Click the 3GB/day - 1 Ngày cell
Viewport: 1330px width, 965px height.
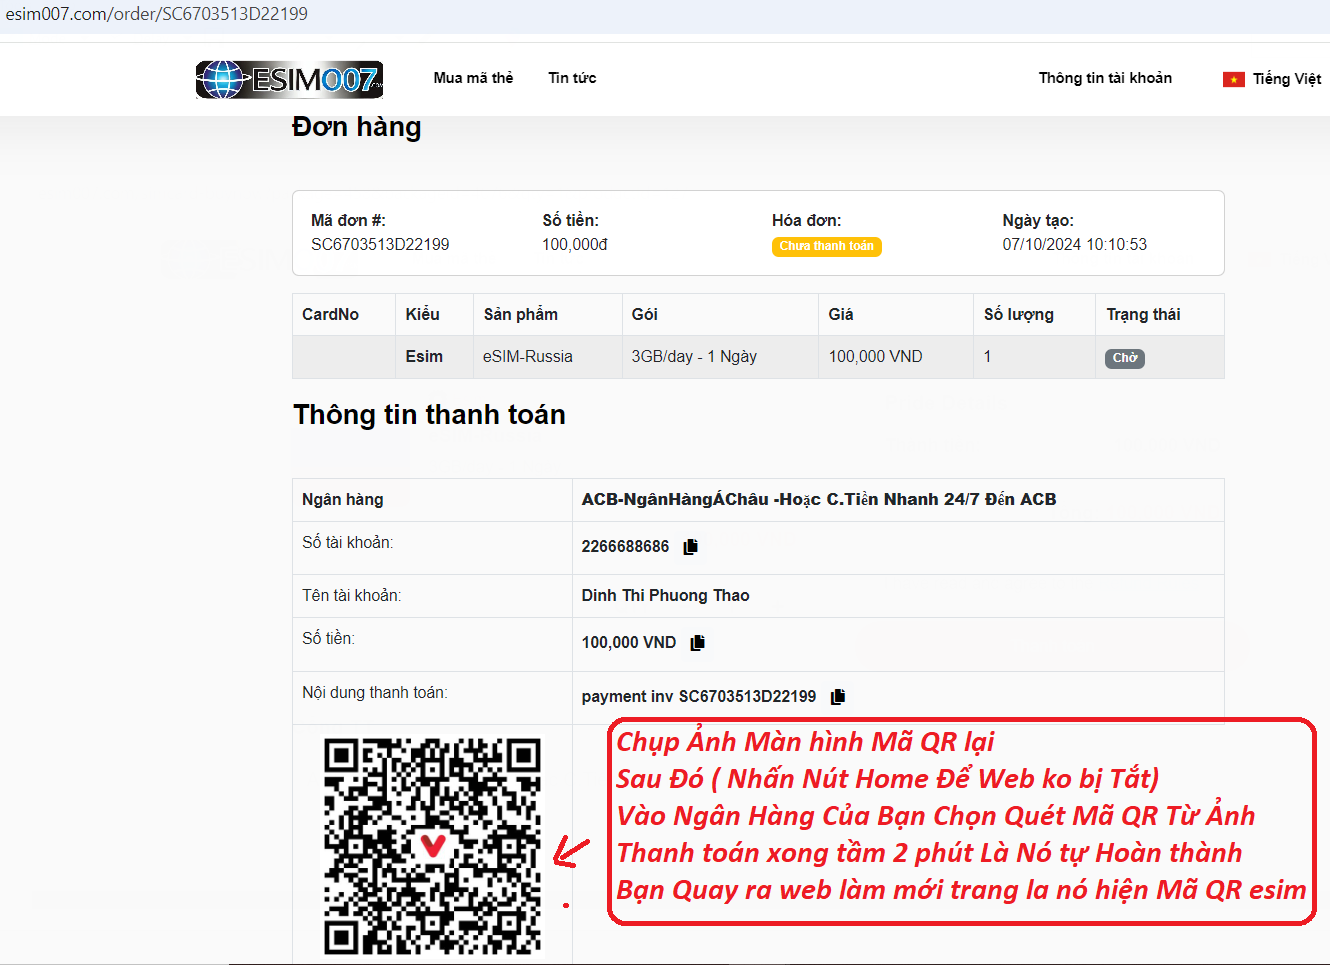pyautogui.click(x=720, y=357)
